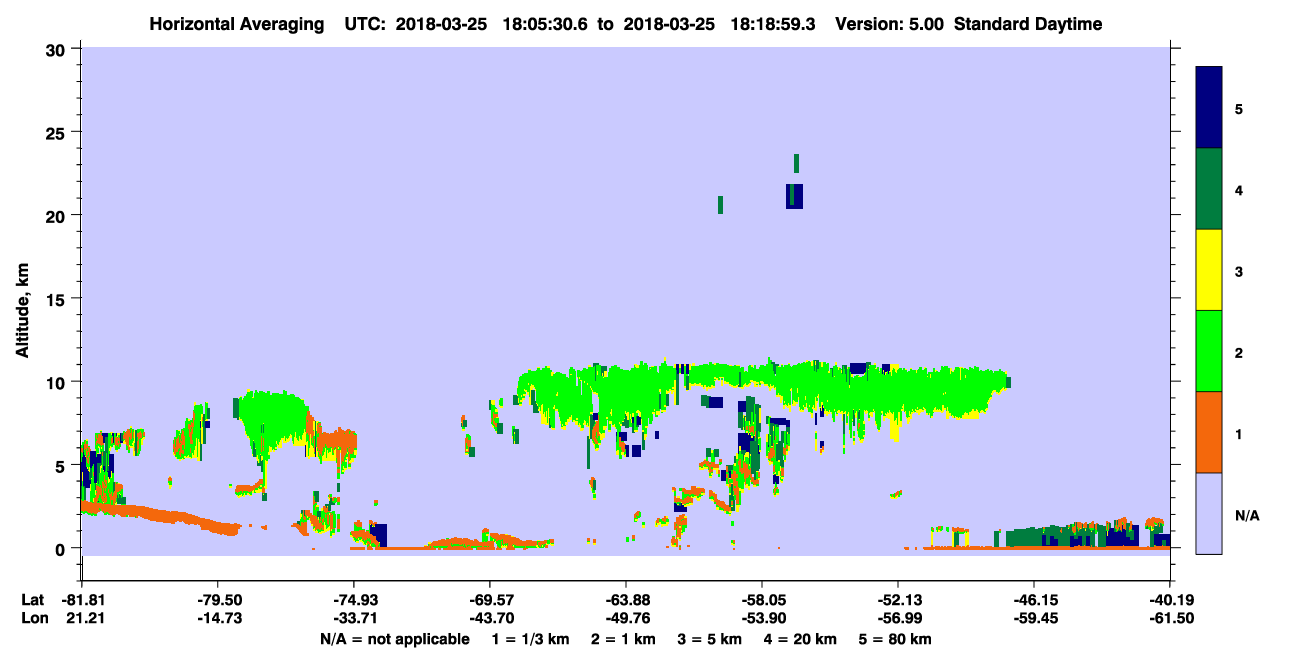Click the latitude value -69.57
The height and width of the screenshot is (667, 1300).
click(489, 600)
